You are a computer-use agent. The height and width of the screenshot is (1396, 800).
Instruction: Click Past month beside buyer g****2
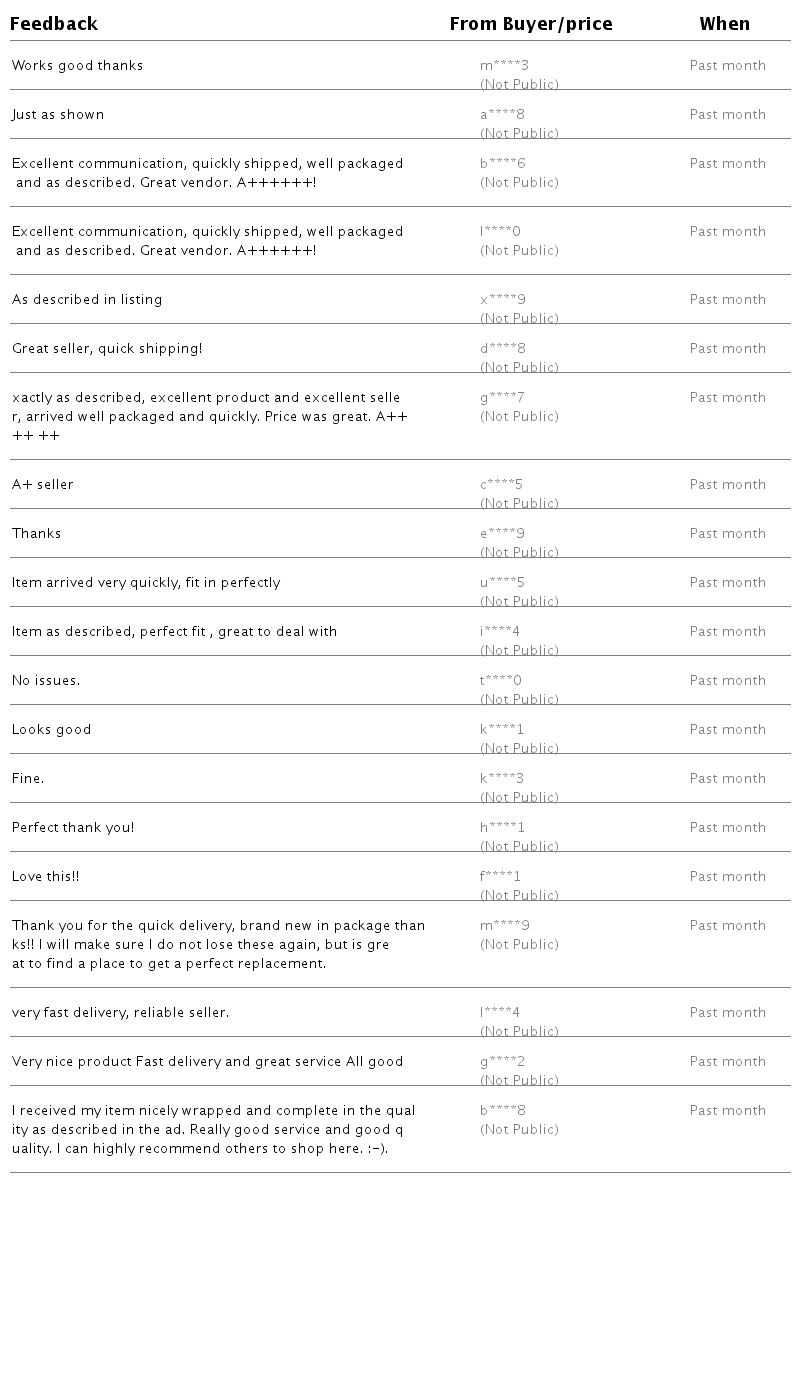(x=727, y=1062)
